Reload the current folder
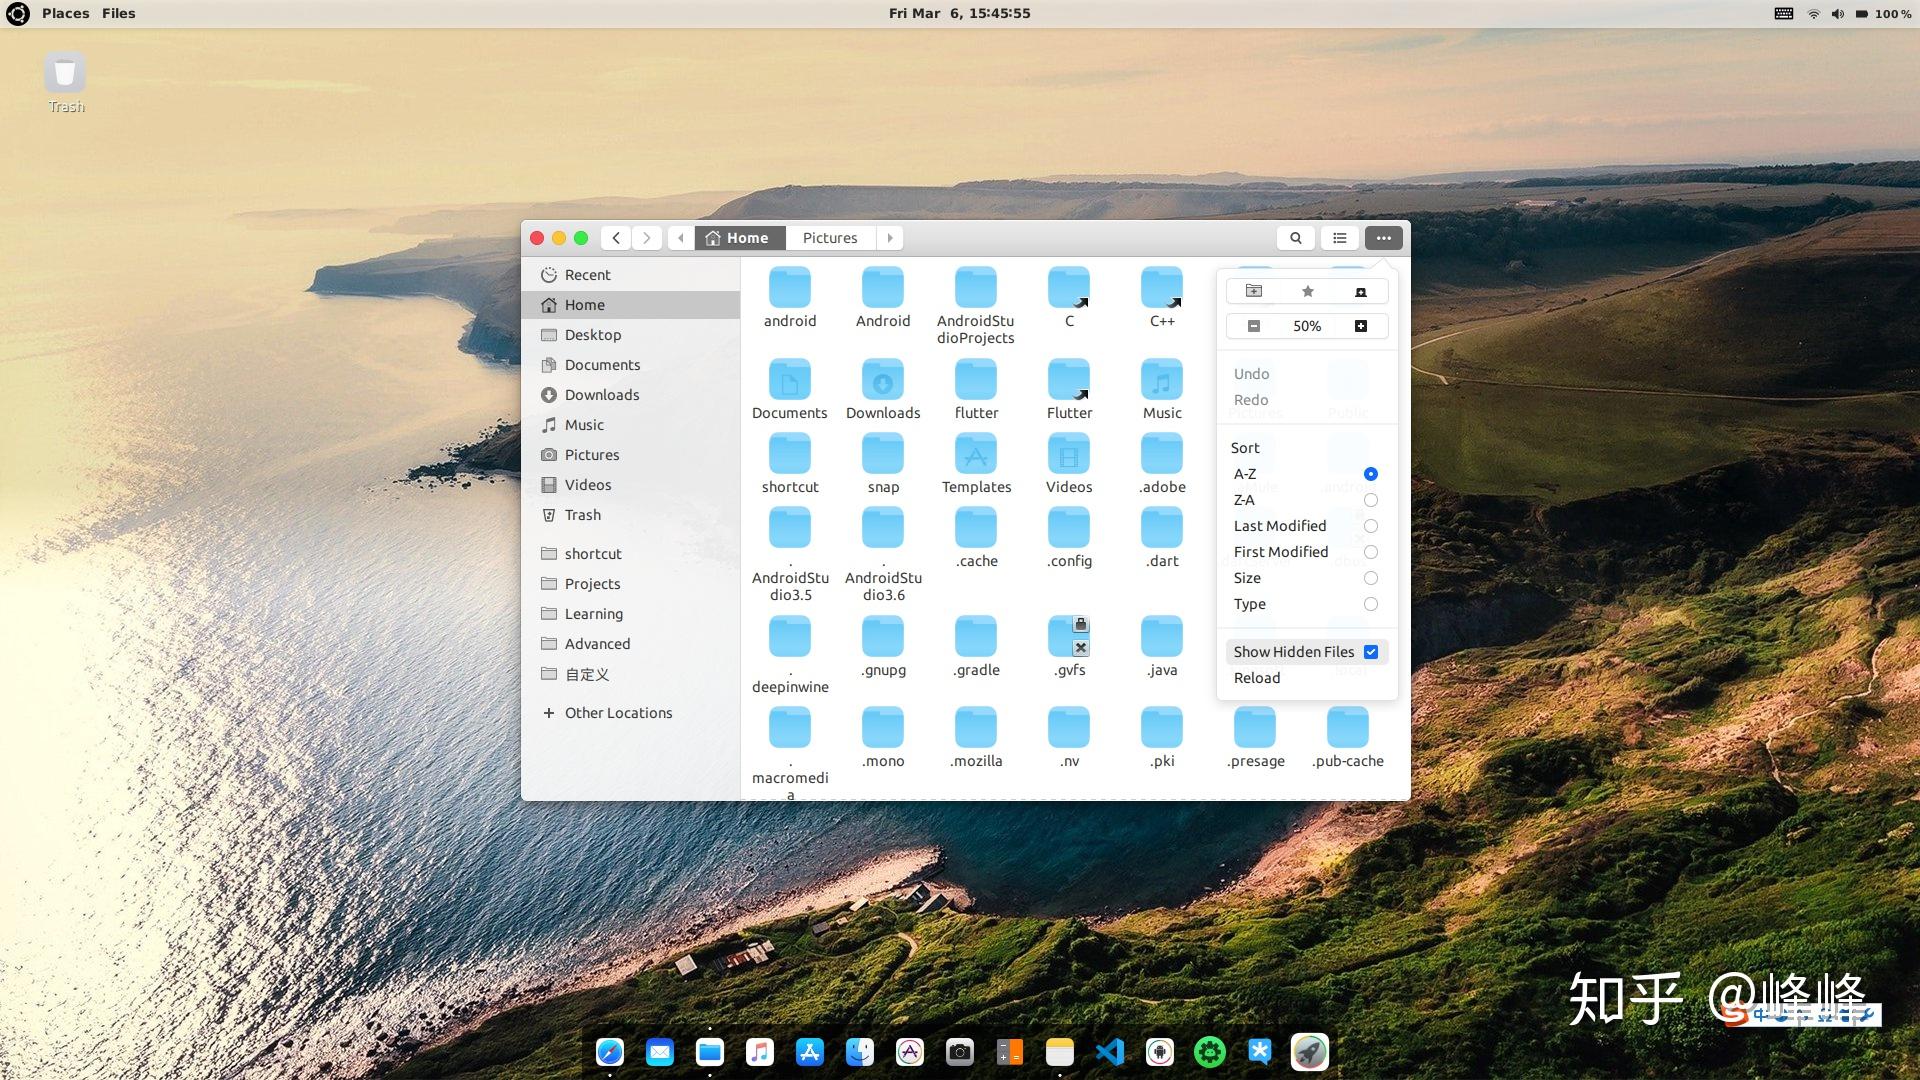Screen dimensions: 1920x1080 coord(1257,677)
